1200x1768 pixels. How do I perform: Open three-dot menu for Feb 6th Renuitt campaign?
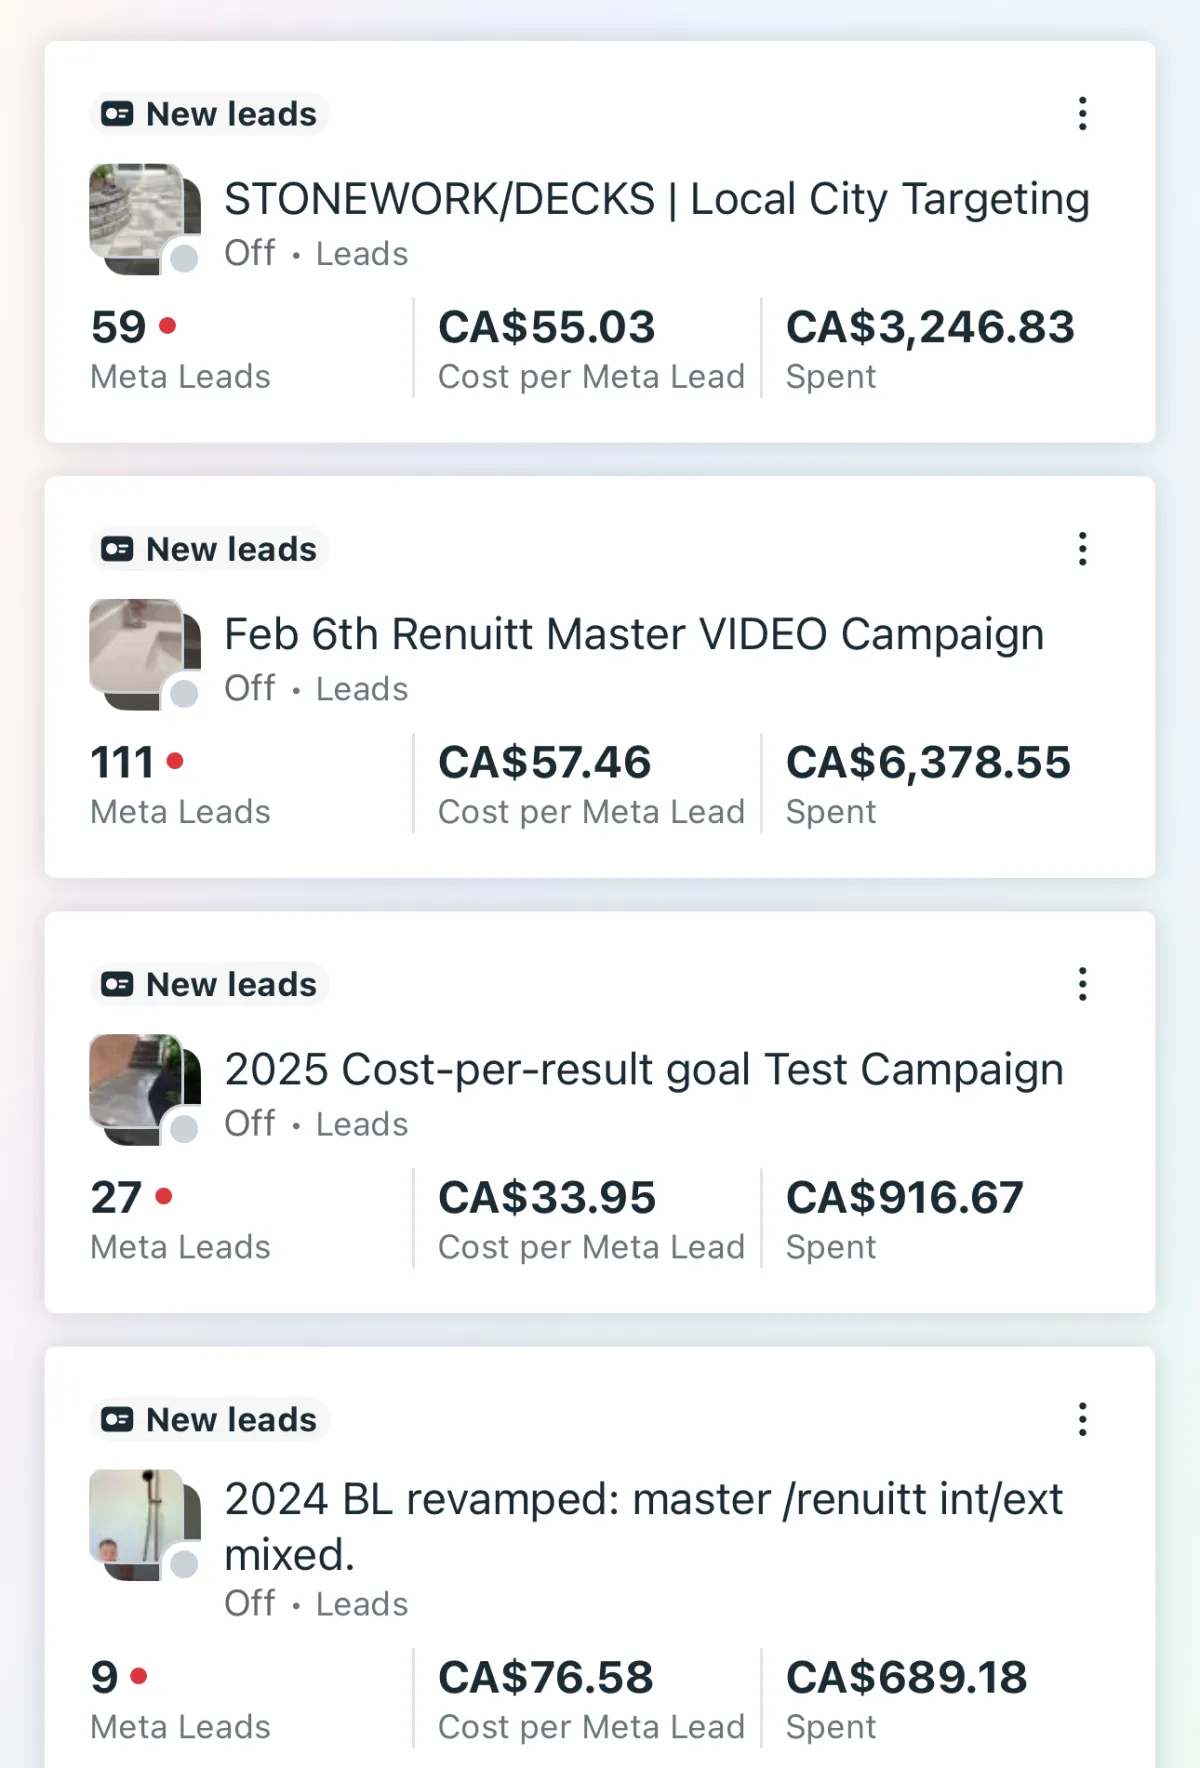(1082, 549)
